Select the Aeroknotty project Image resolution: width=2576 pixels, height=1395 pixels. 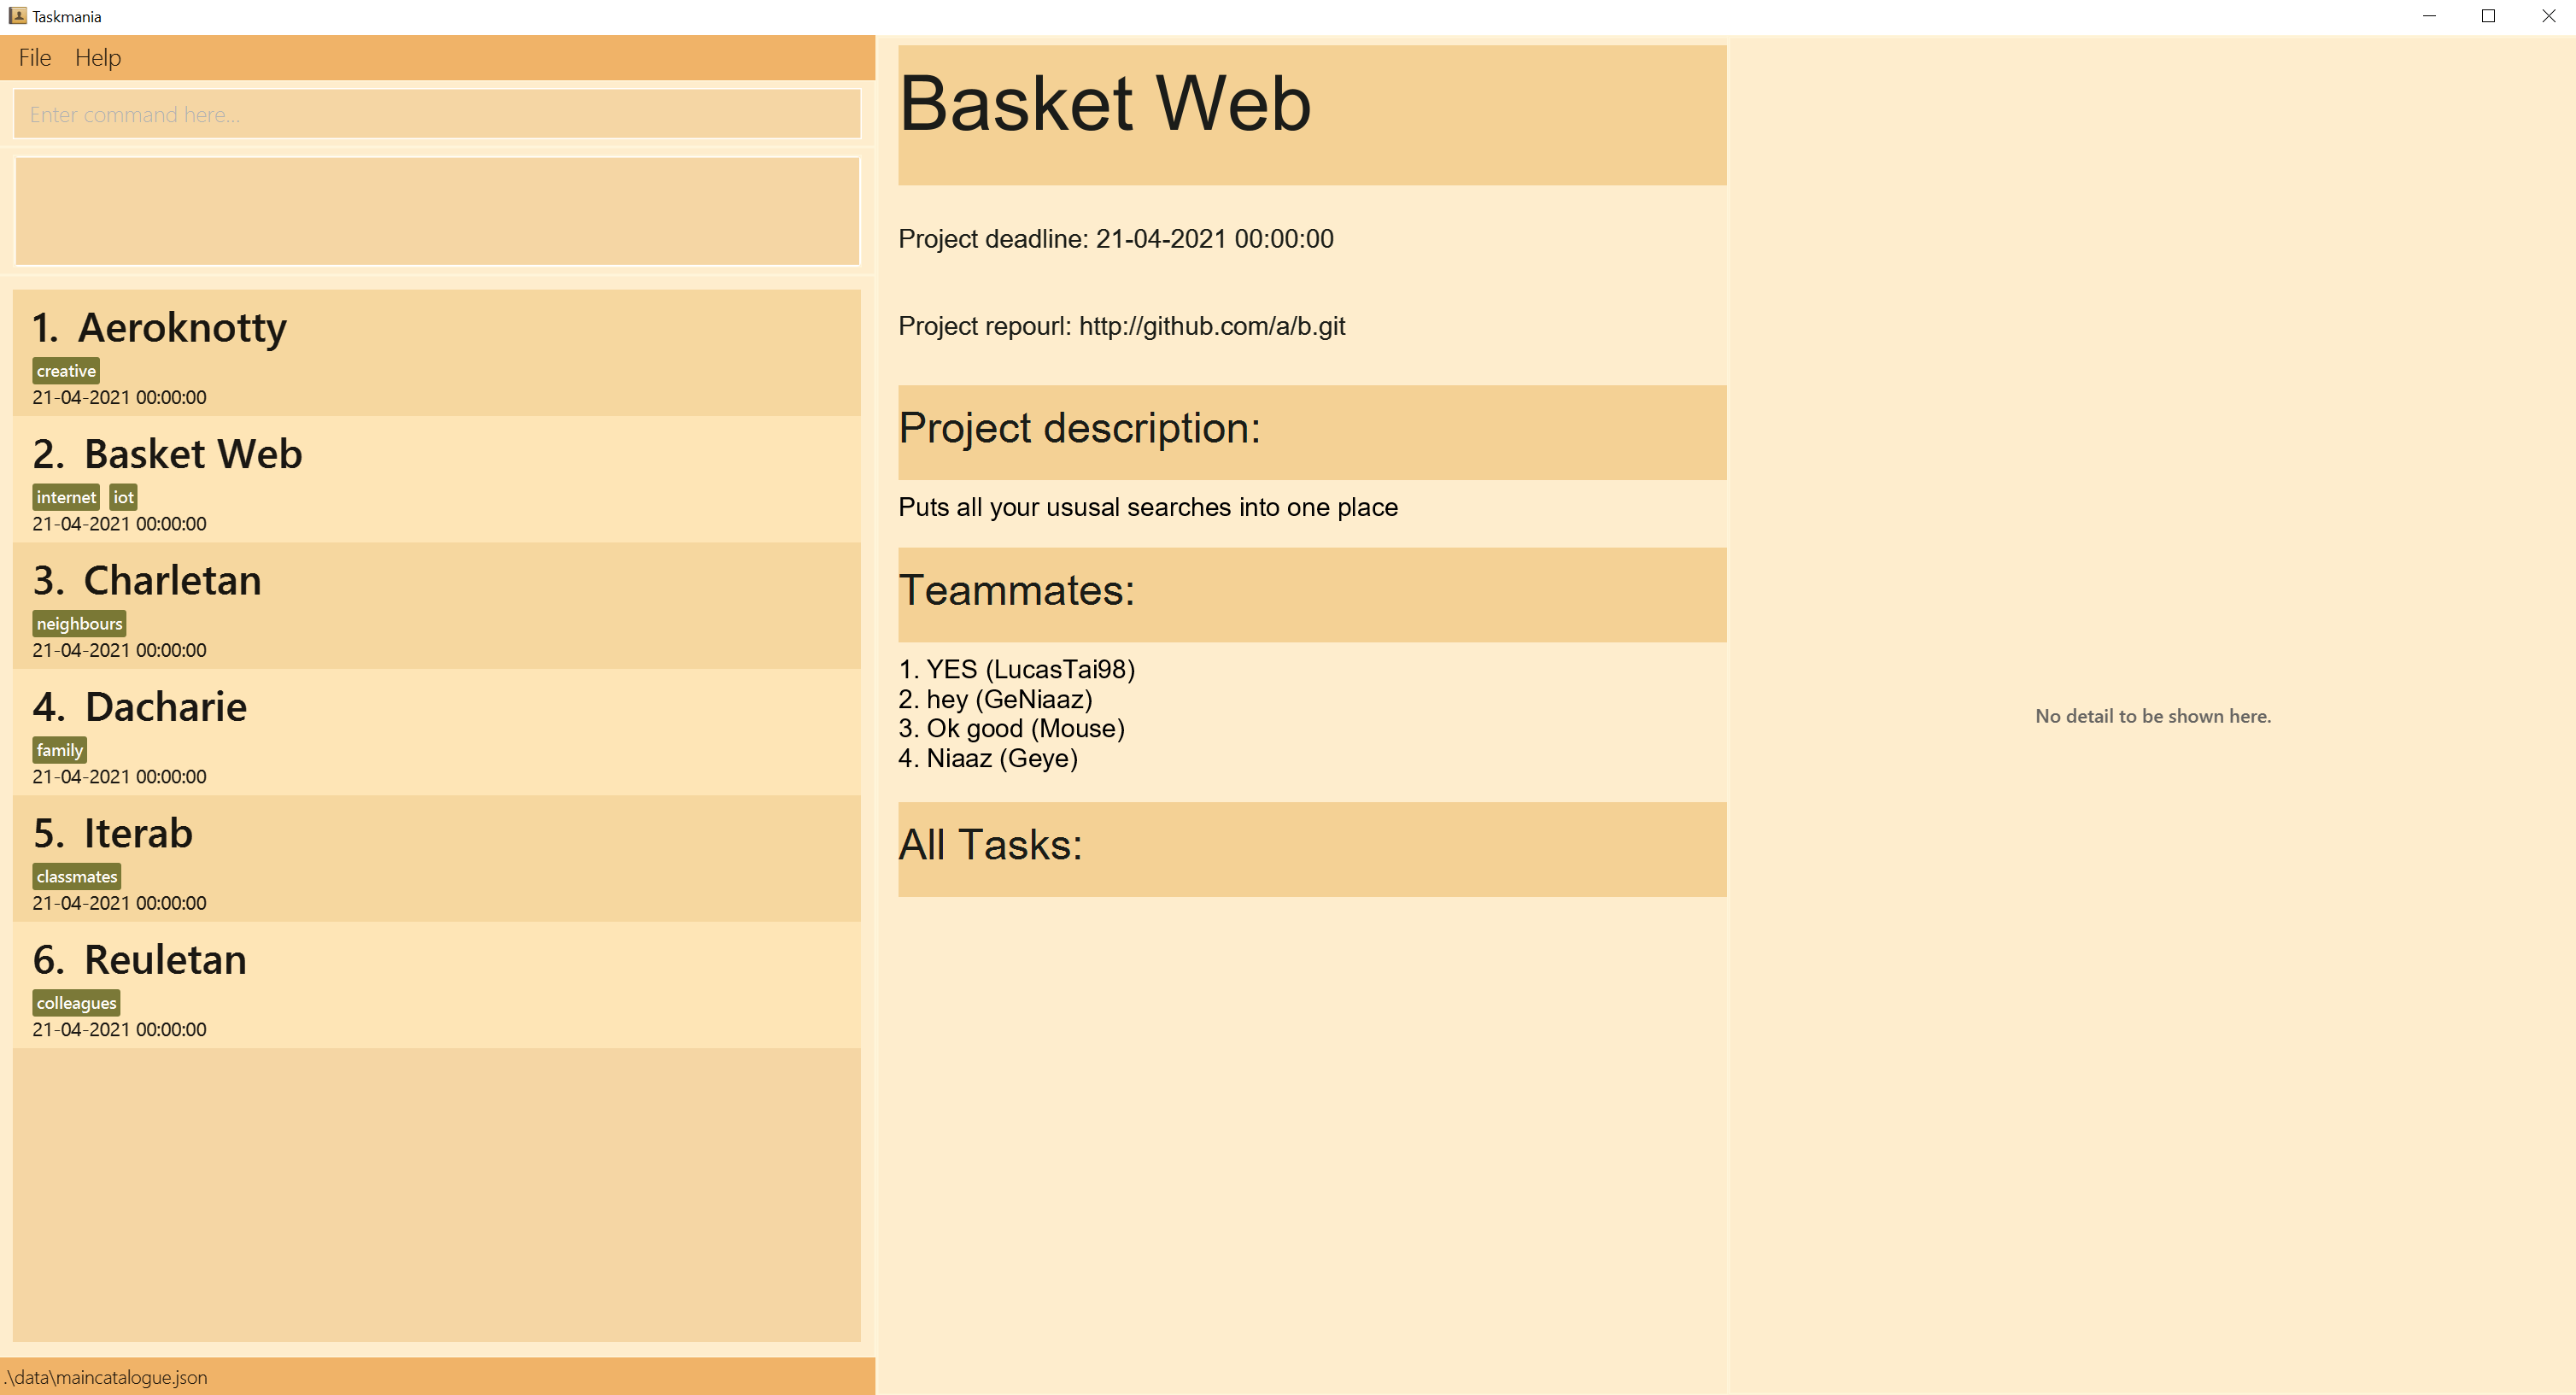click(437, 353)
